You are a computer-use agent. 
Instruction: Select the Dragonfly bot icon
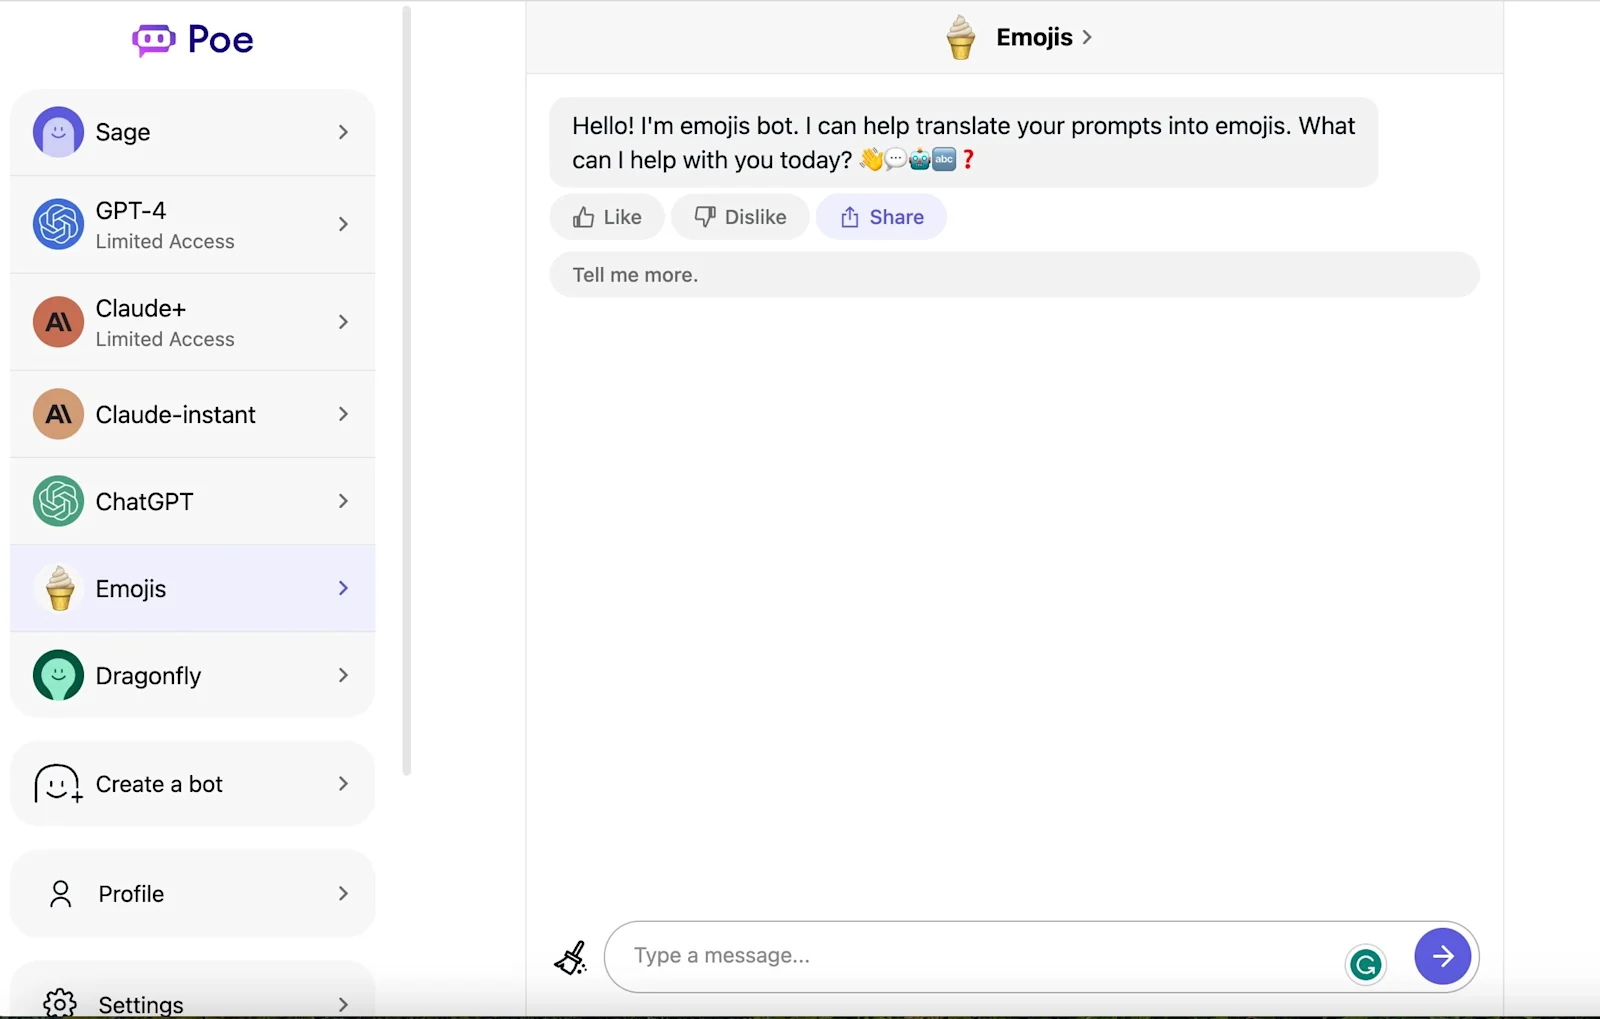point(58,675)
